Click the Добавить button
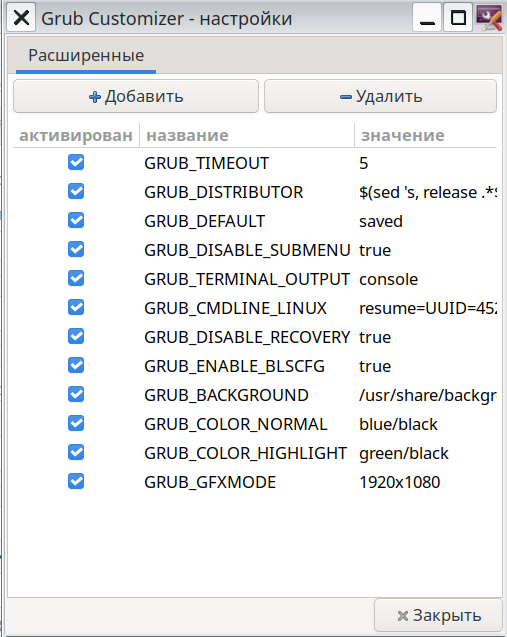The width and height of the screenshot is (507, 637). coord(136,96)
